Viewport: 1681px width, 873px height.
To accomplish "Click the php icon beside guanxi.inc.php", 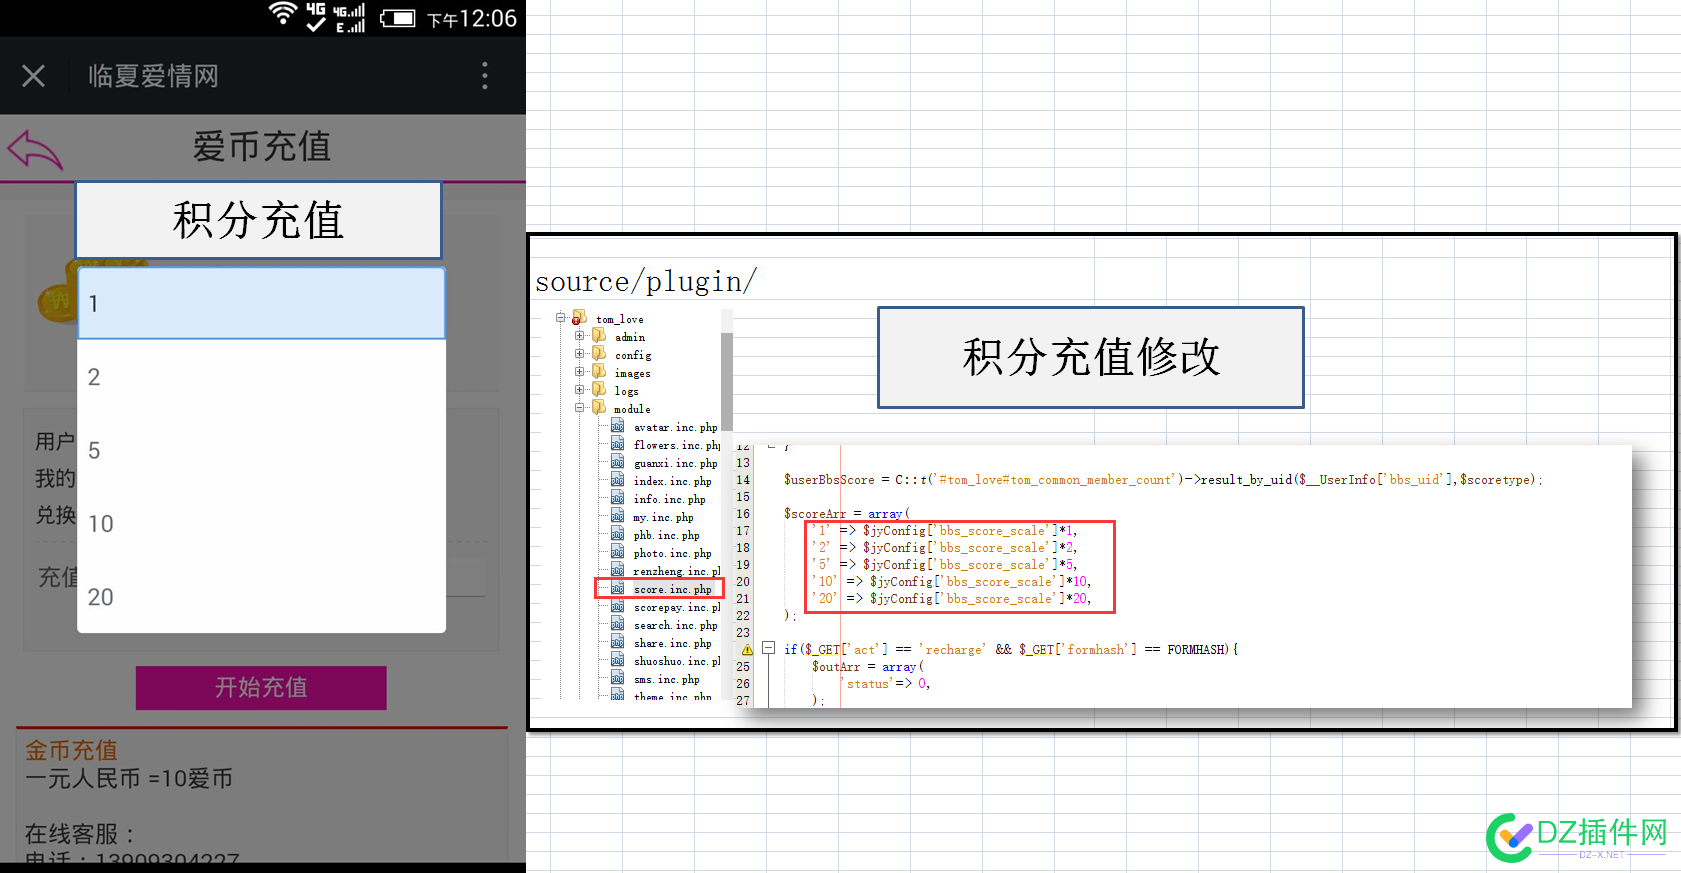I will (x=618, y=462).
